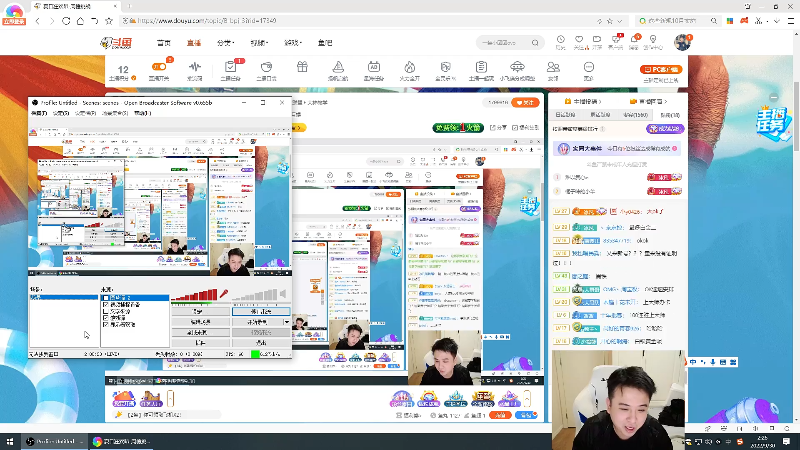Switch to the second ranking tab
Image resolution: width=800 pixels, height=450 pixels.
point(600,115)
